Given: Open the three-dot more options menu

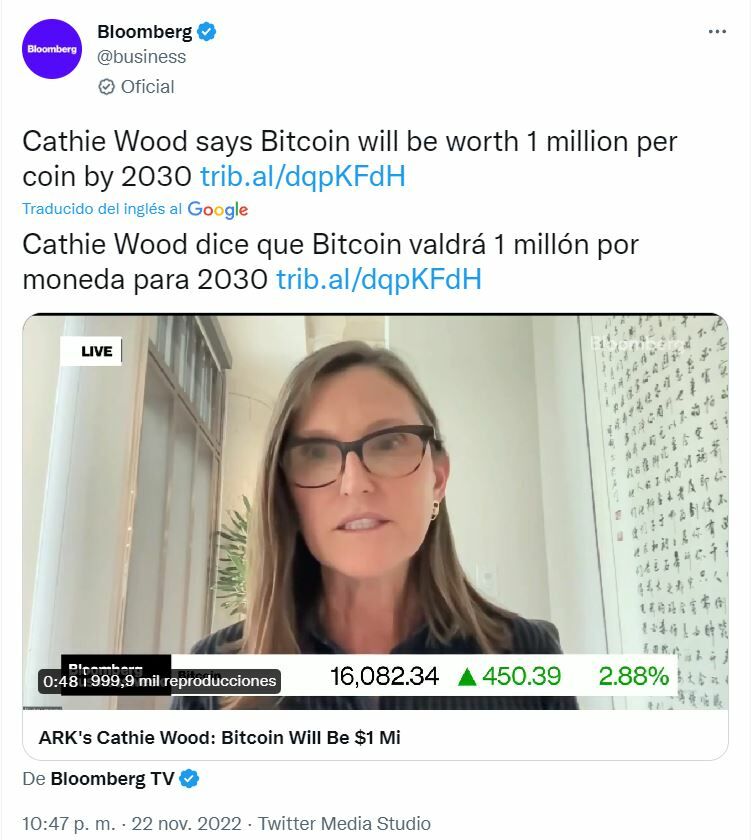Looking at the screenshot, I should point(717,32).
